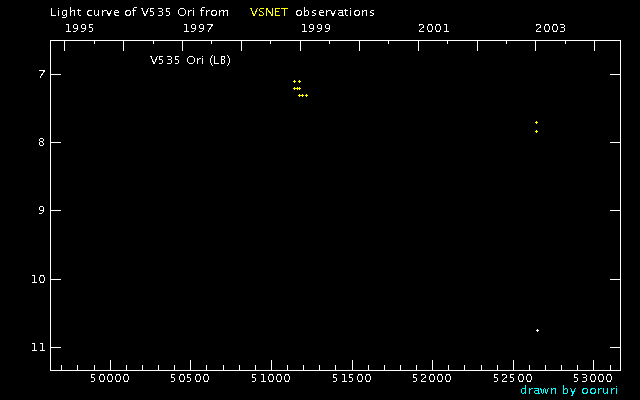Click the Julian date label 53000

pyautogui.click(x=593, y=378)
